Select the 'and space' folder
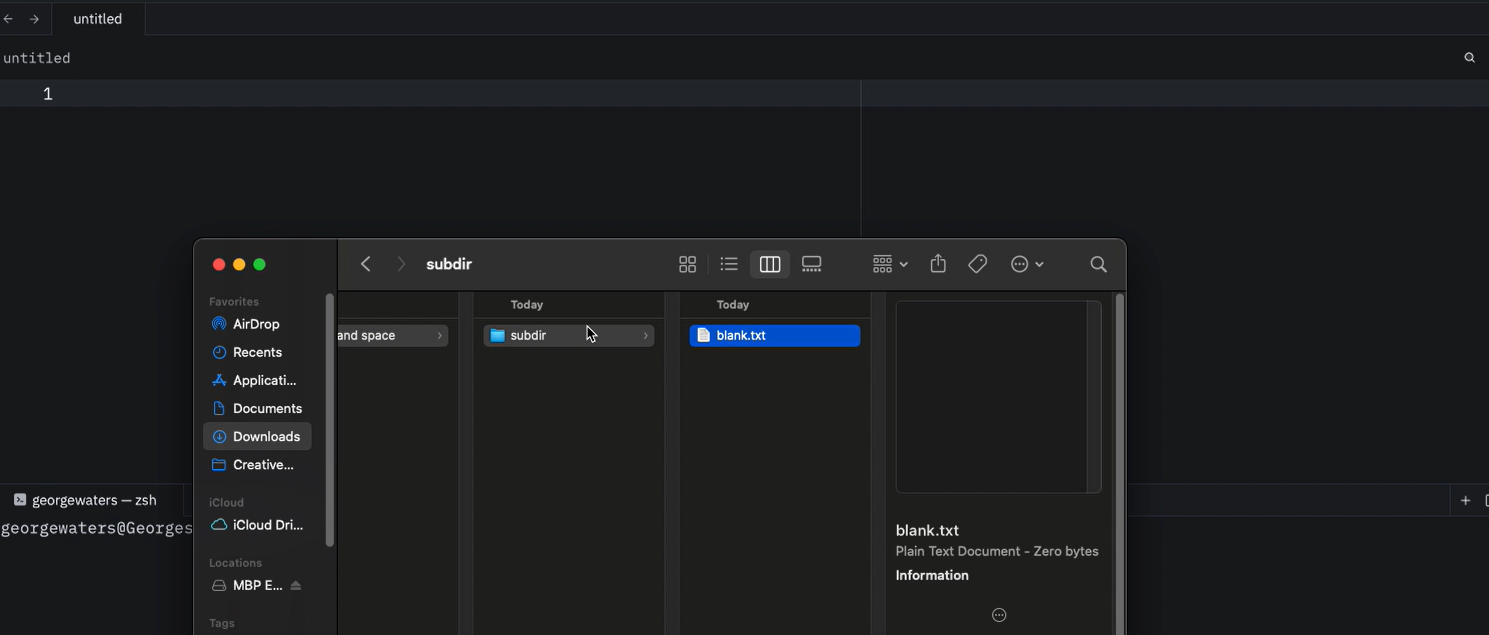Image resolution: width=1489 pixels, height=635 pixels. (393, 336)
